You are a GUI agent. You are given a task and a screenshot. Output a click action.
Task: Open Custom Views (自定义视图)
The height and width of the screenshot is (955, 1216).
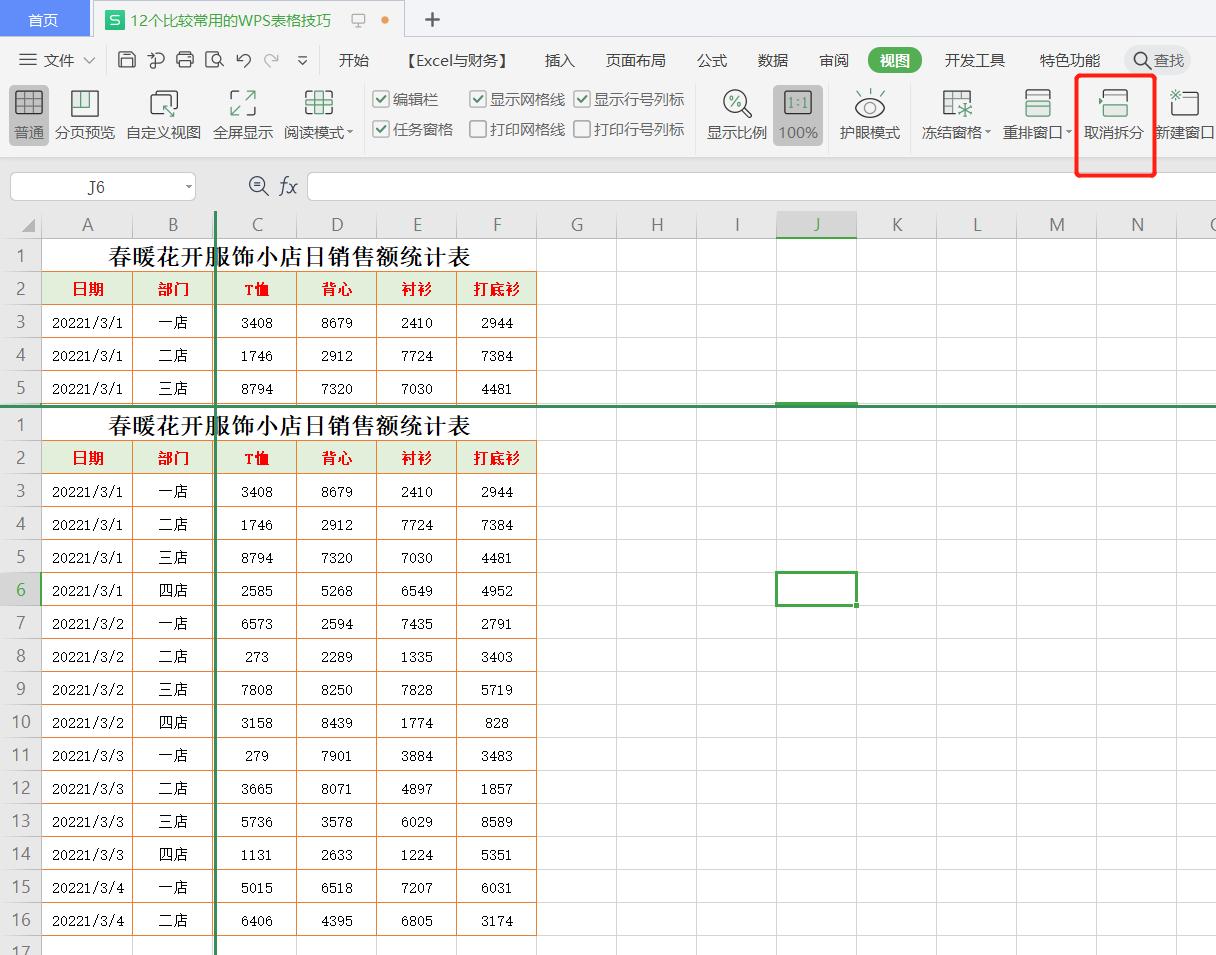click(x=163, y=104)
